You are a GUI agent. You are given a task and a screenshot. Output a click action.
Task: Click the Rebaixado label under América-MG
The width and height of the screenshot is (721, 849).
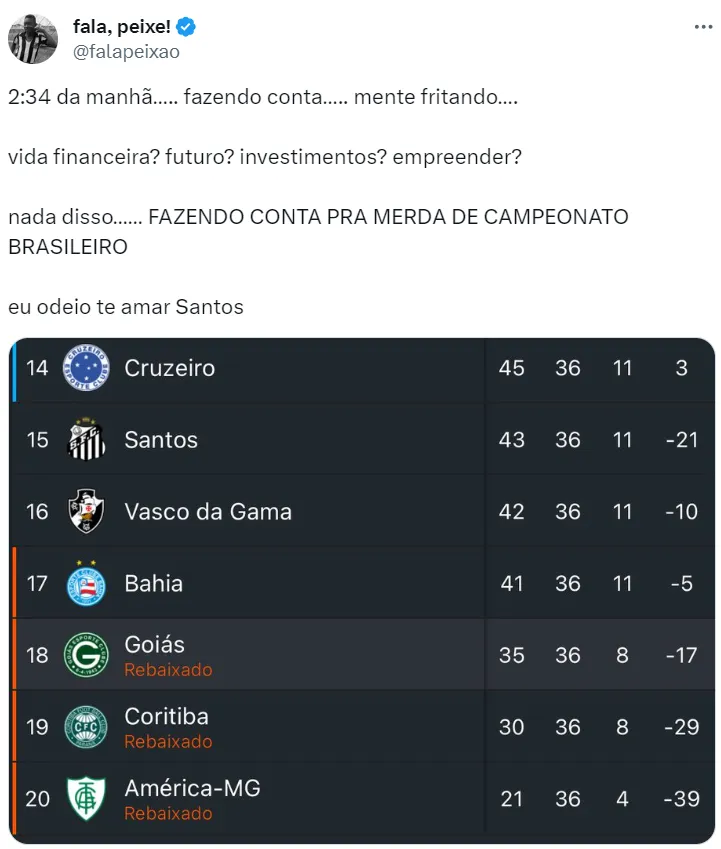[x=168, y=814]
